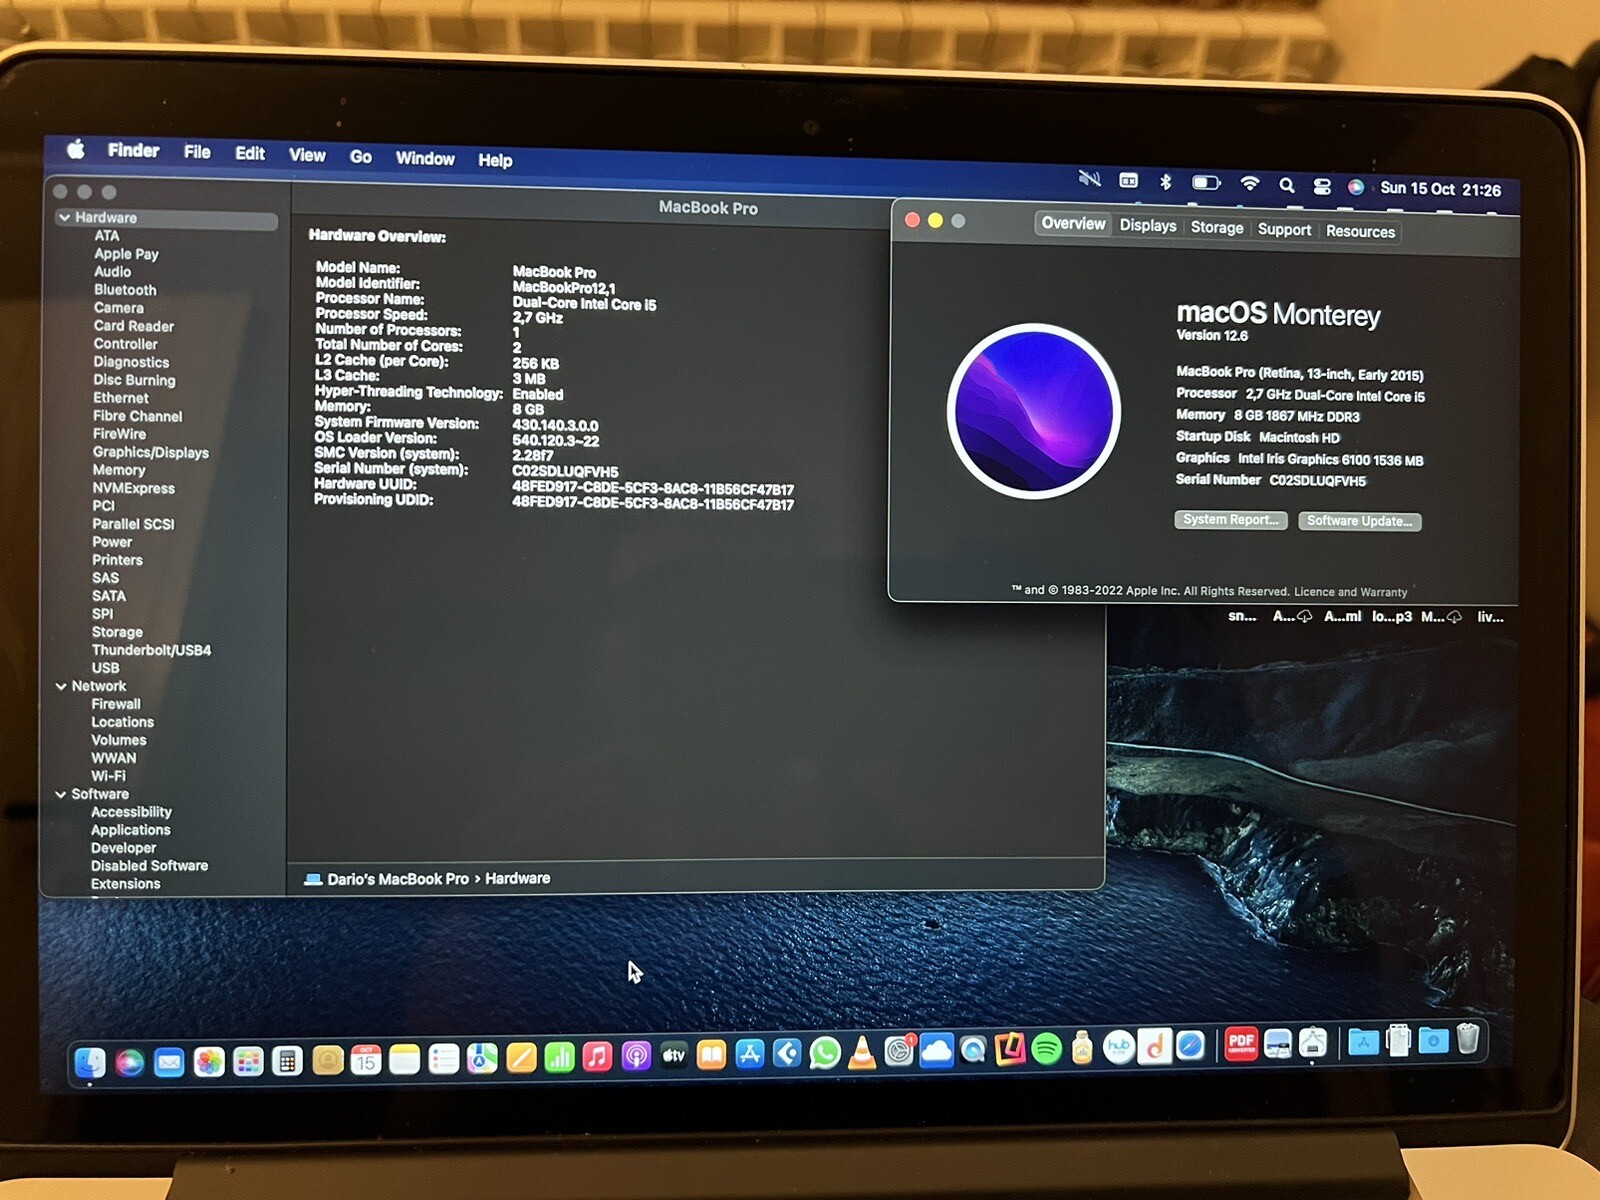
Task: Select the Overview tab
Action: [x=1073, y=224]
